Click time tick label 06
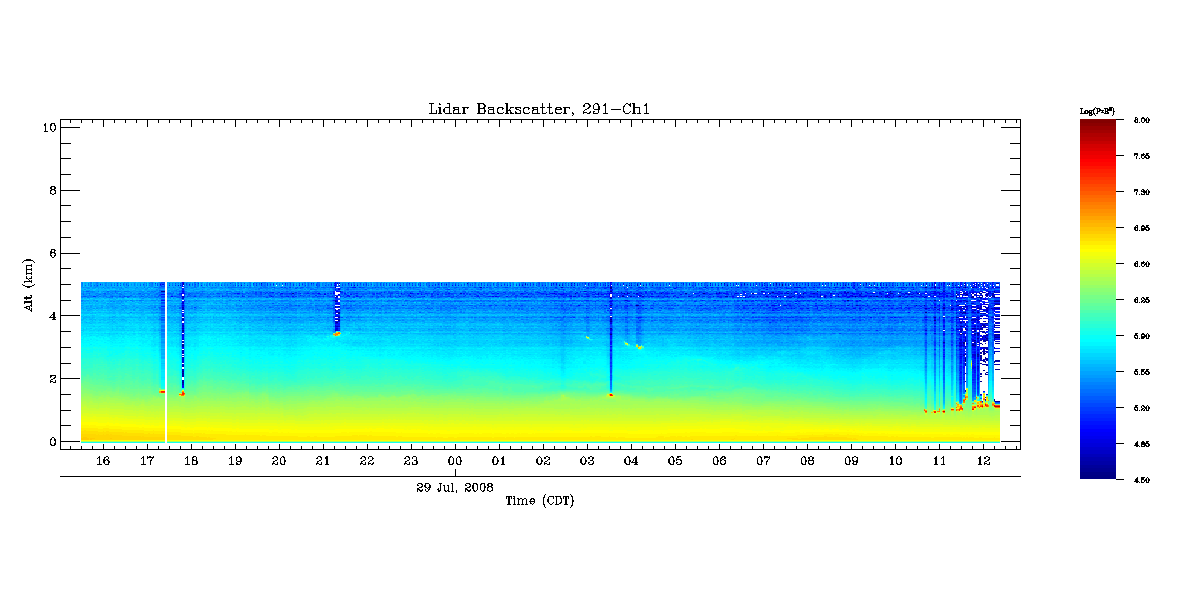Viewport: 1200px width, 600px height. point(719,461)
